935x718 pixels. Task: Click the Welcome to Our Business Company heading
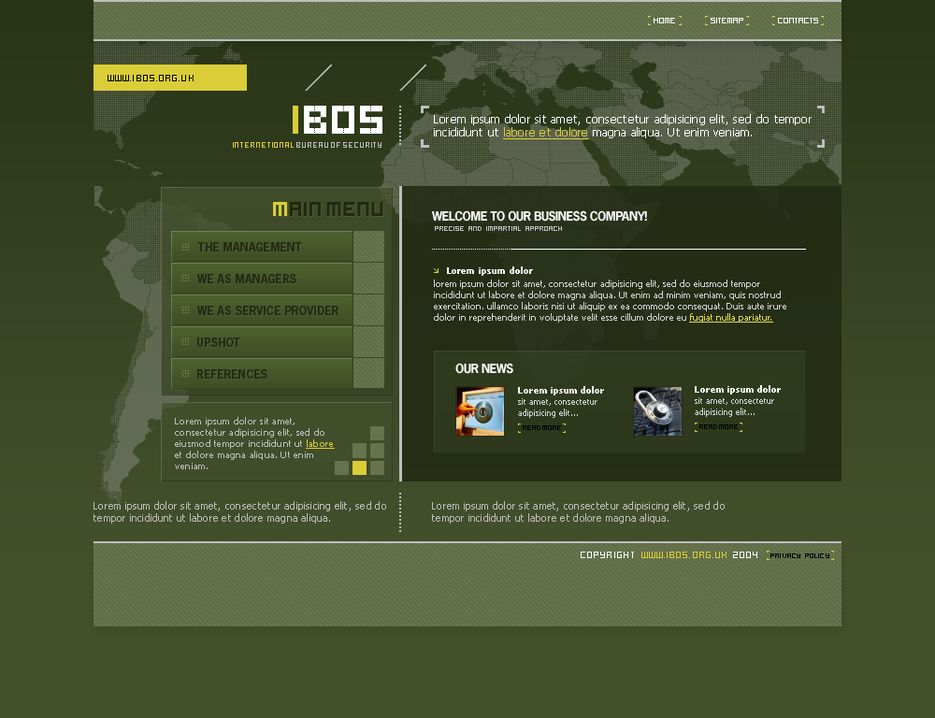click(x=539, y=216)
